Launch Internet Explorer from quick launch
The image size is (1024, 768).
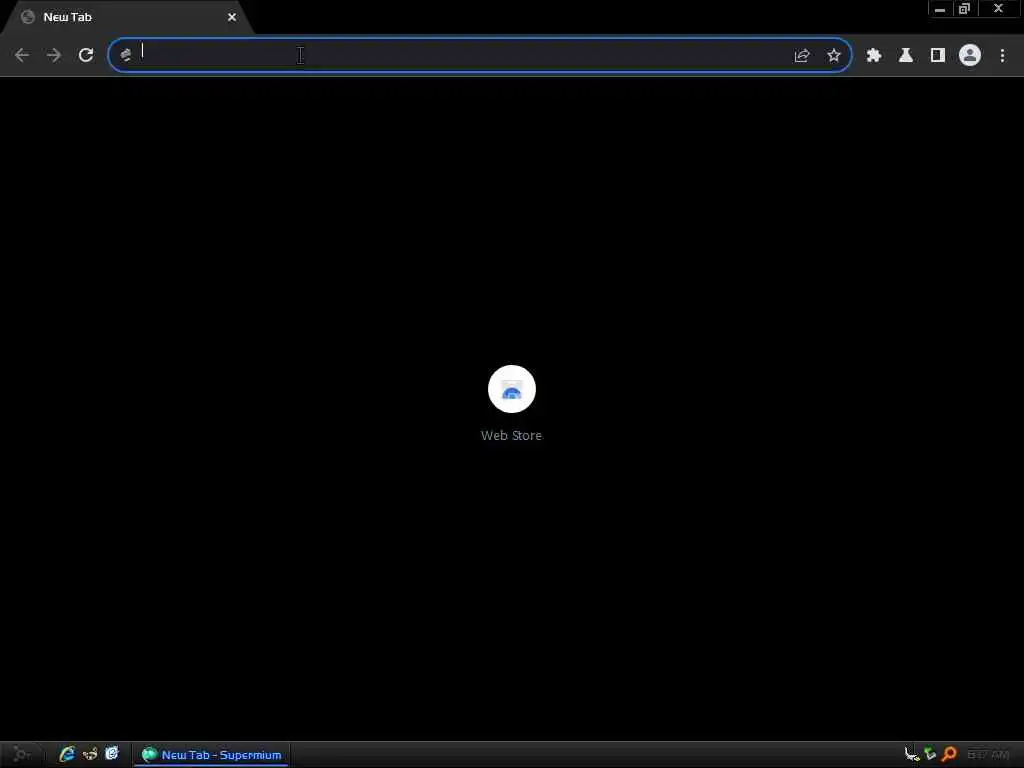tap(67, 754)
